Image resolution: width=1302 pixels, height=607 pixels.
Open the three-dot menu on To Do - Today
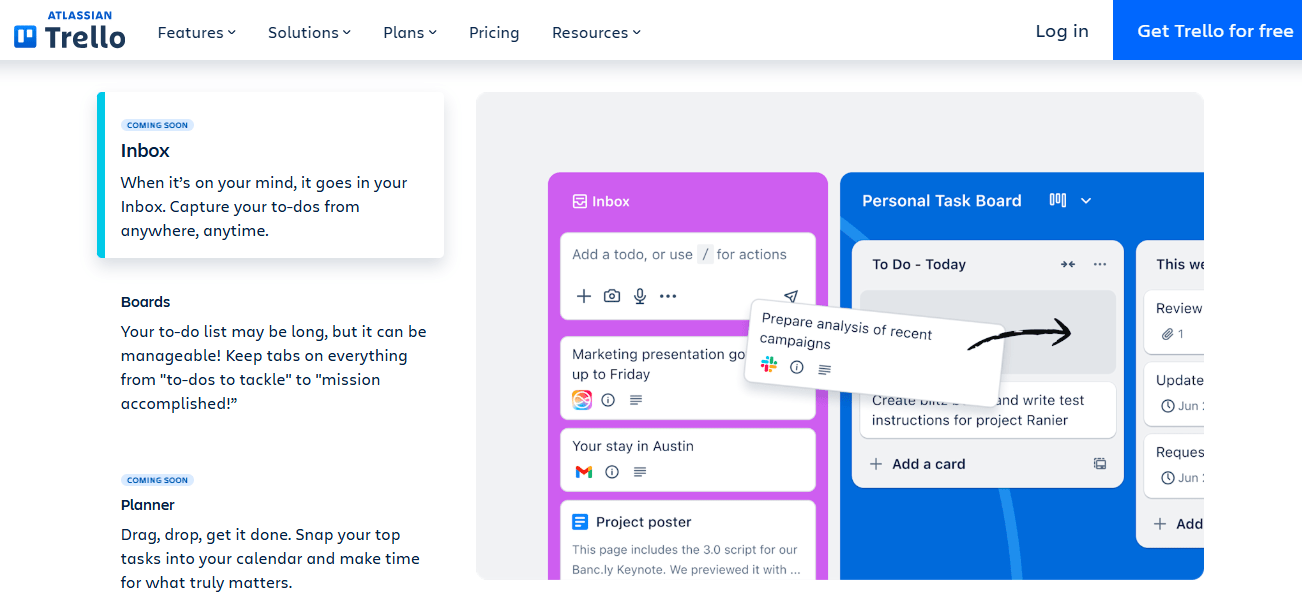pyautogui.click(x=1100, y=264)
